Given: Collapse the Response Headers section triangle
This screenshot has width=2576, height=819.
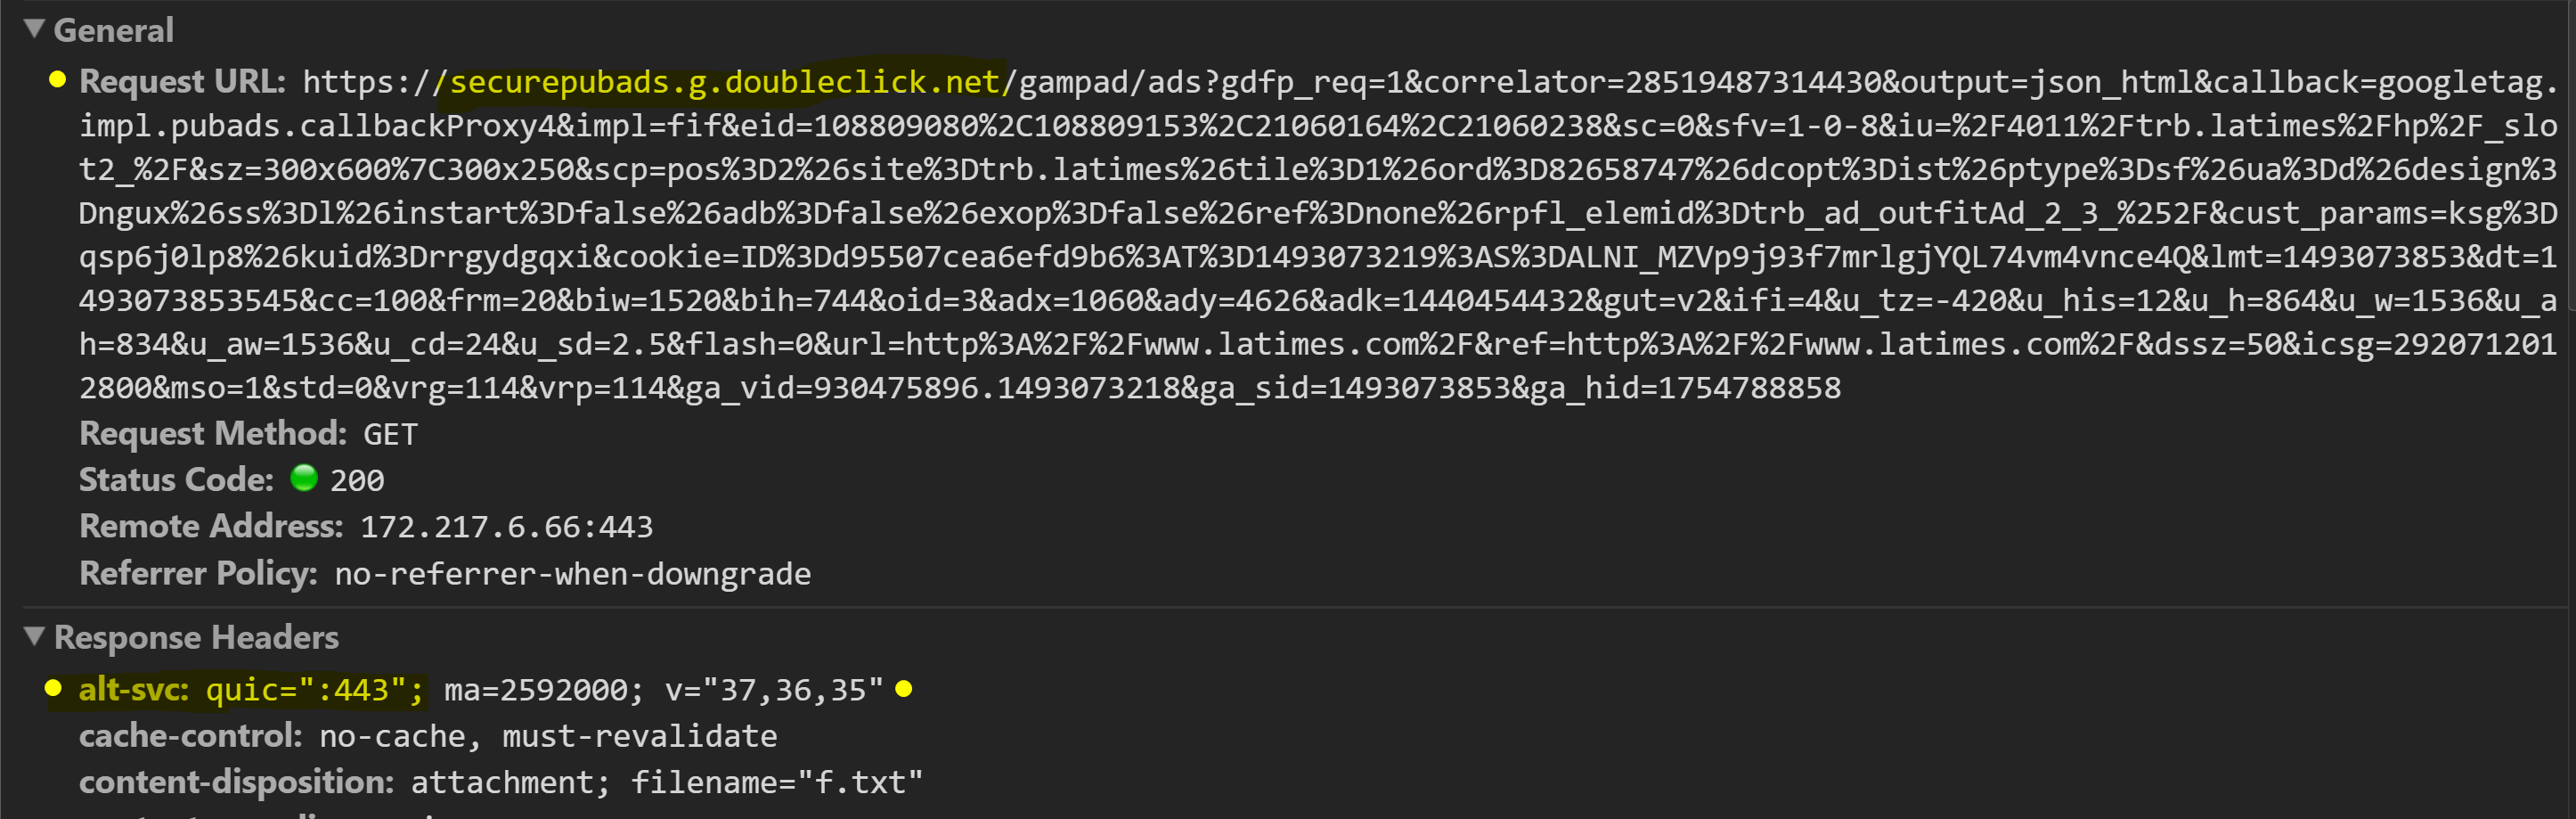Looking at the screenshot, I should point(35,636).
